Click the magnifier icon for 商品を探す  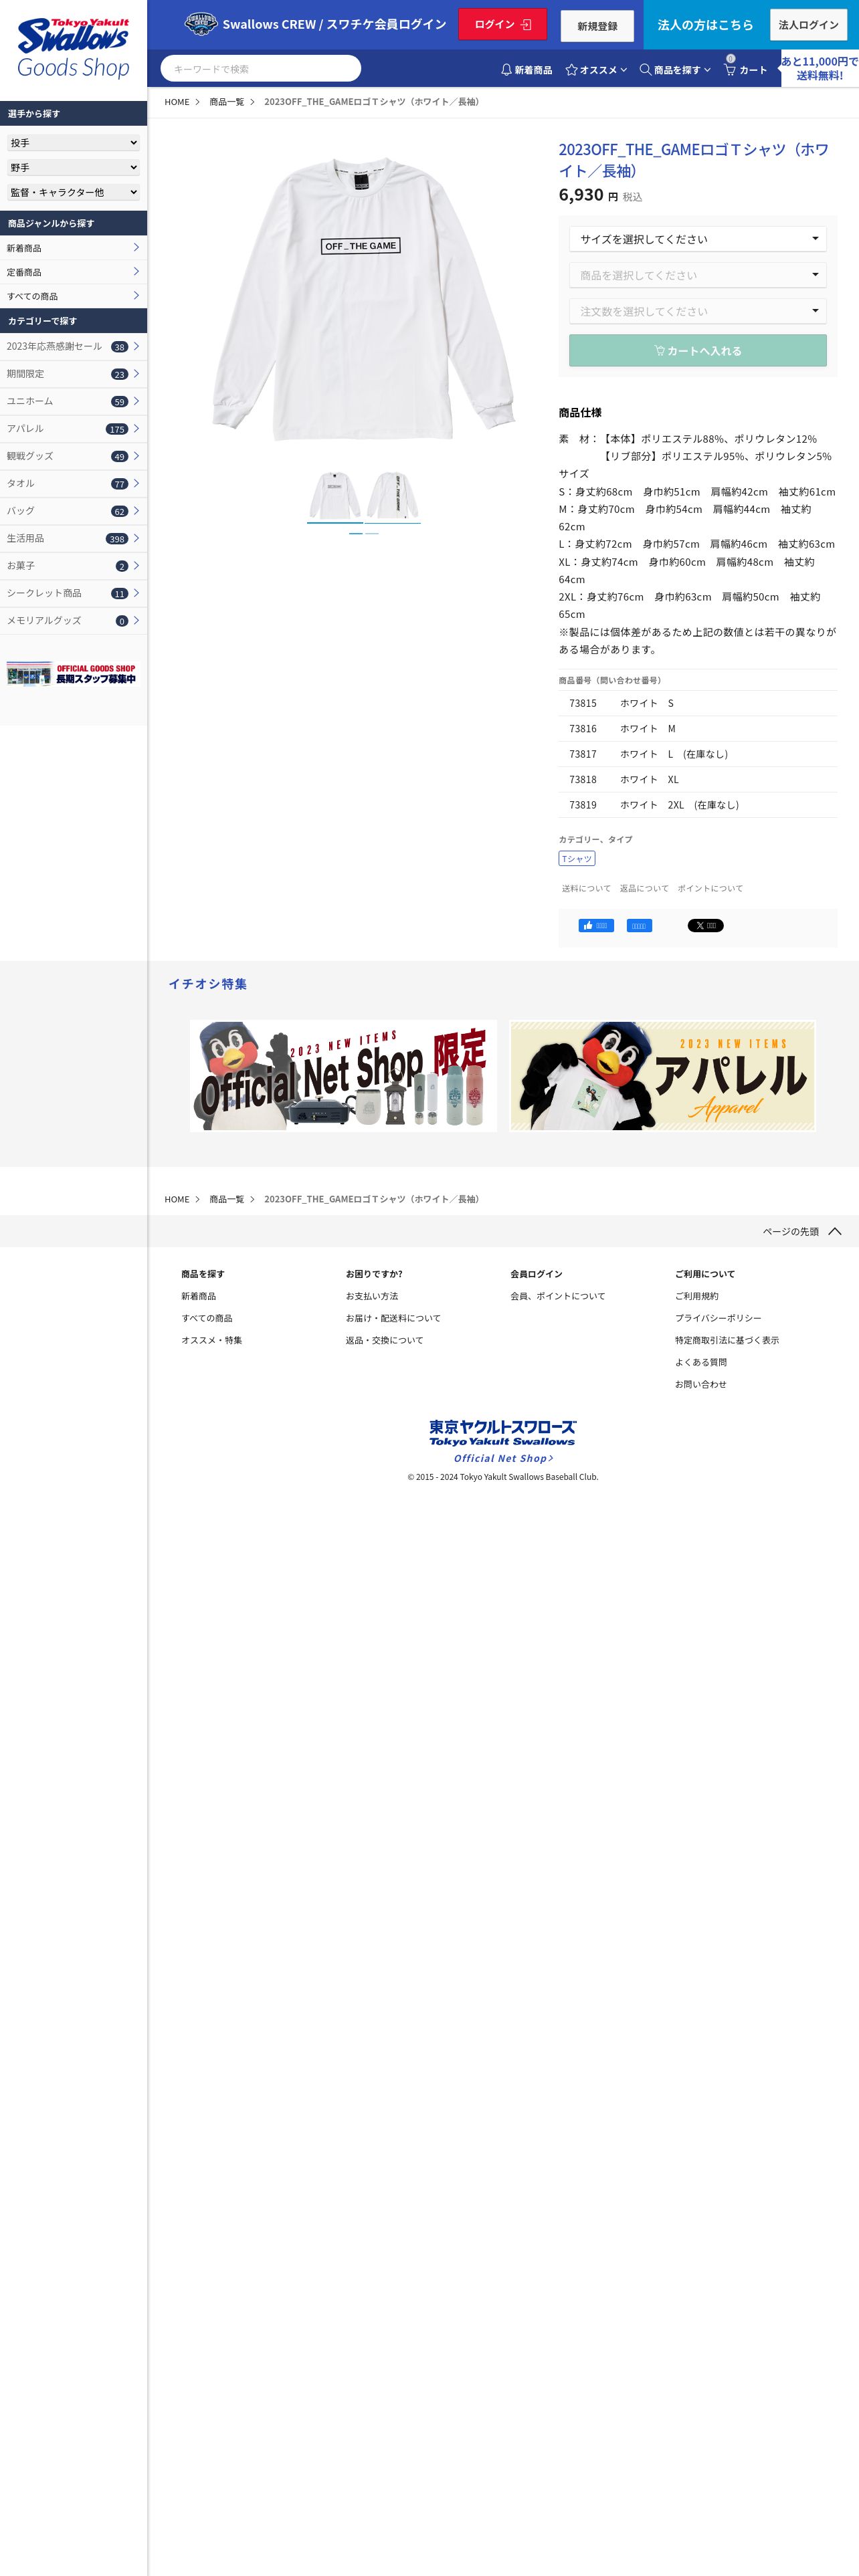[x=645, y=70]
